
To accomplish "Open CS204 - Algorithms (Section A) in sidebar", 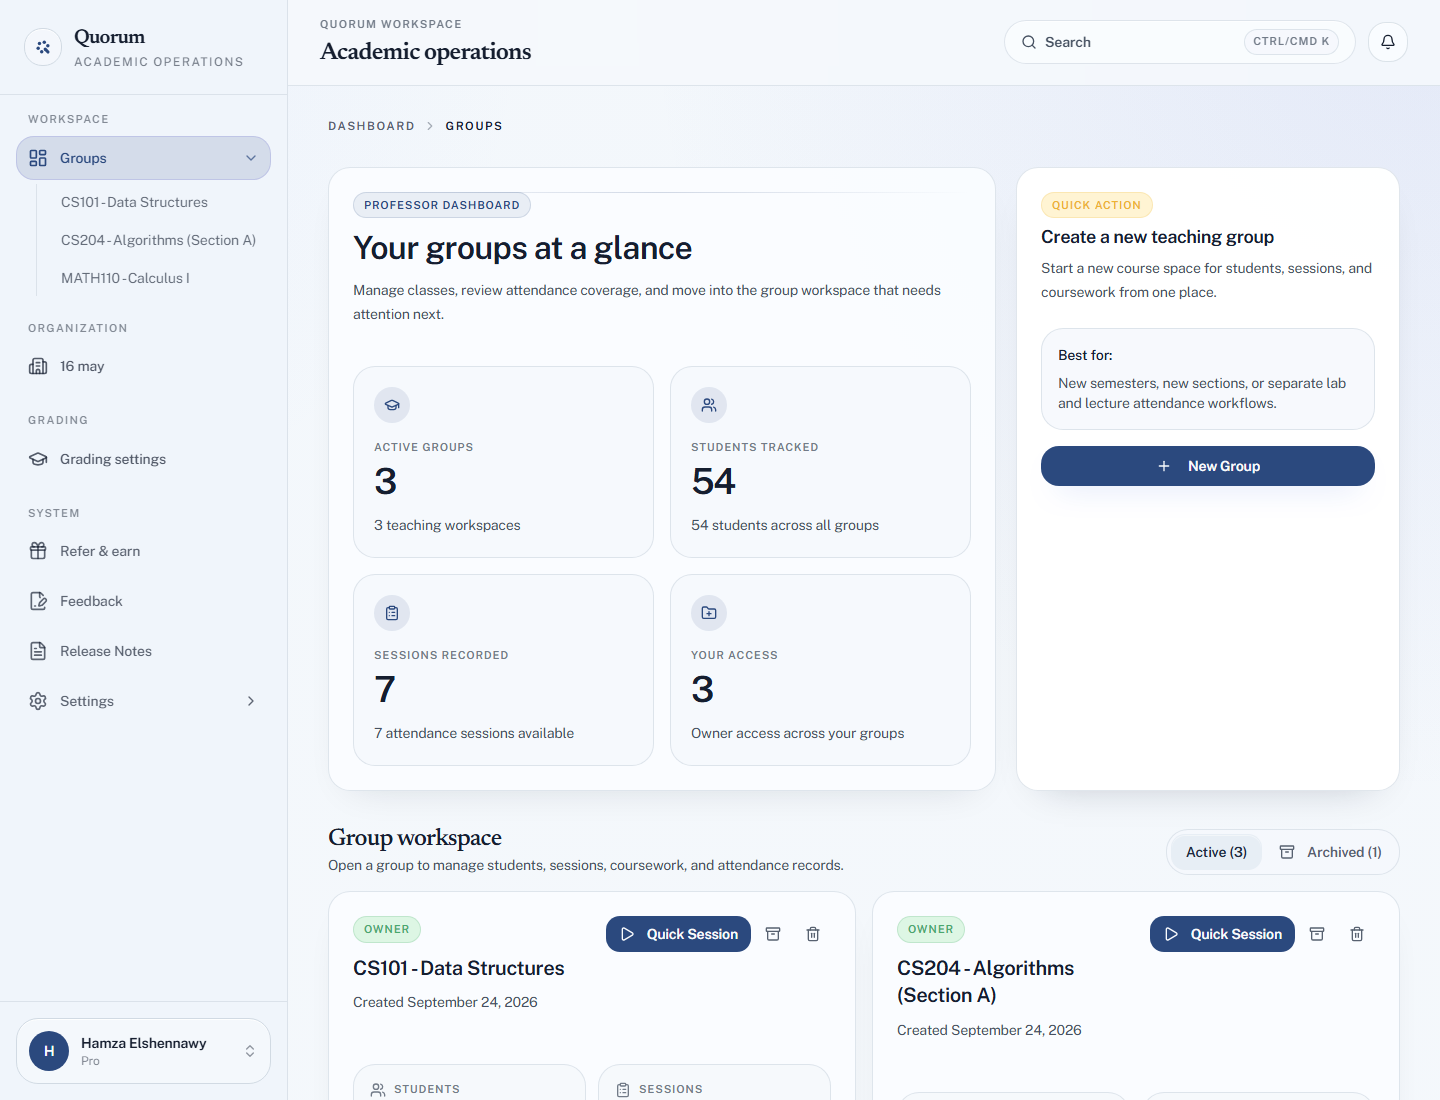I will pos(158,240).
